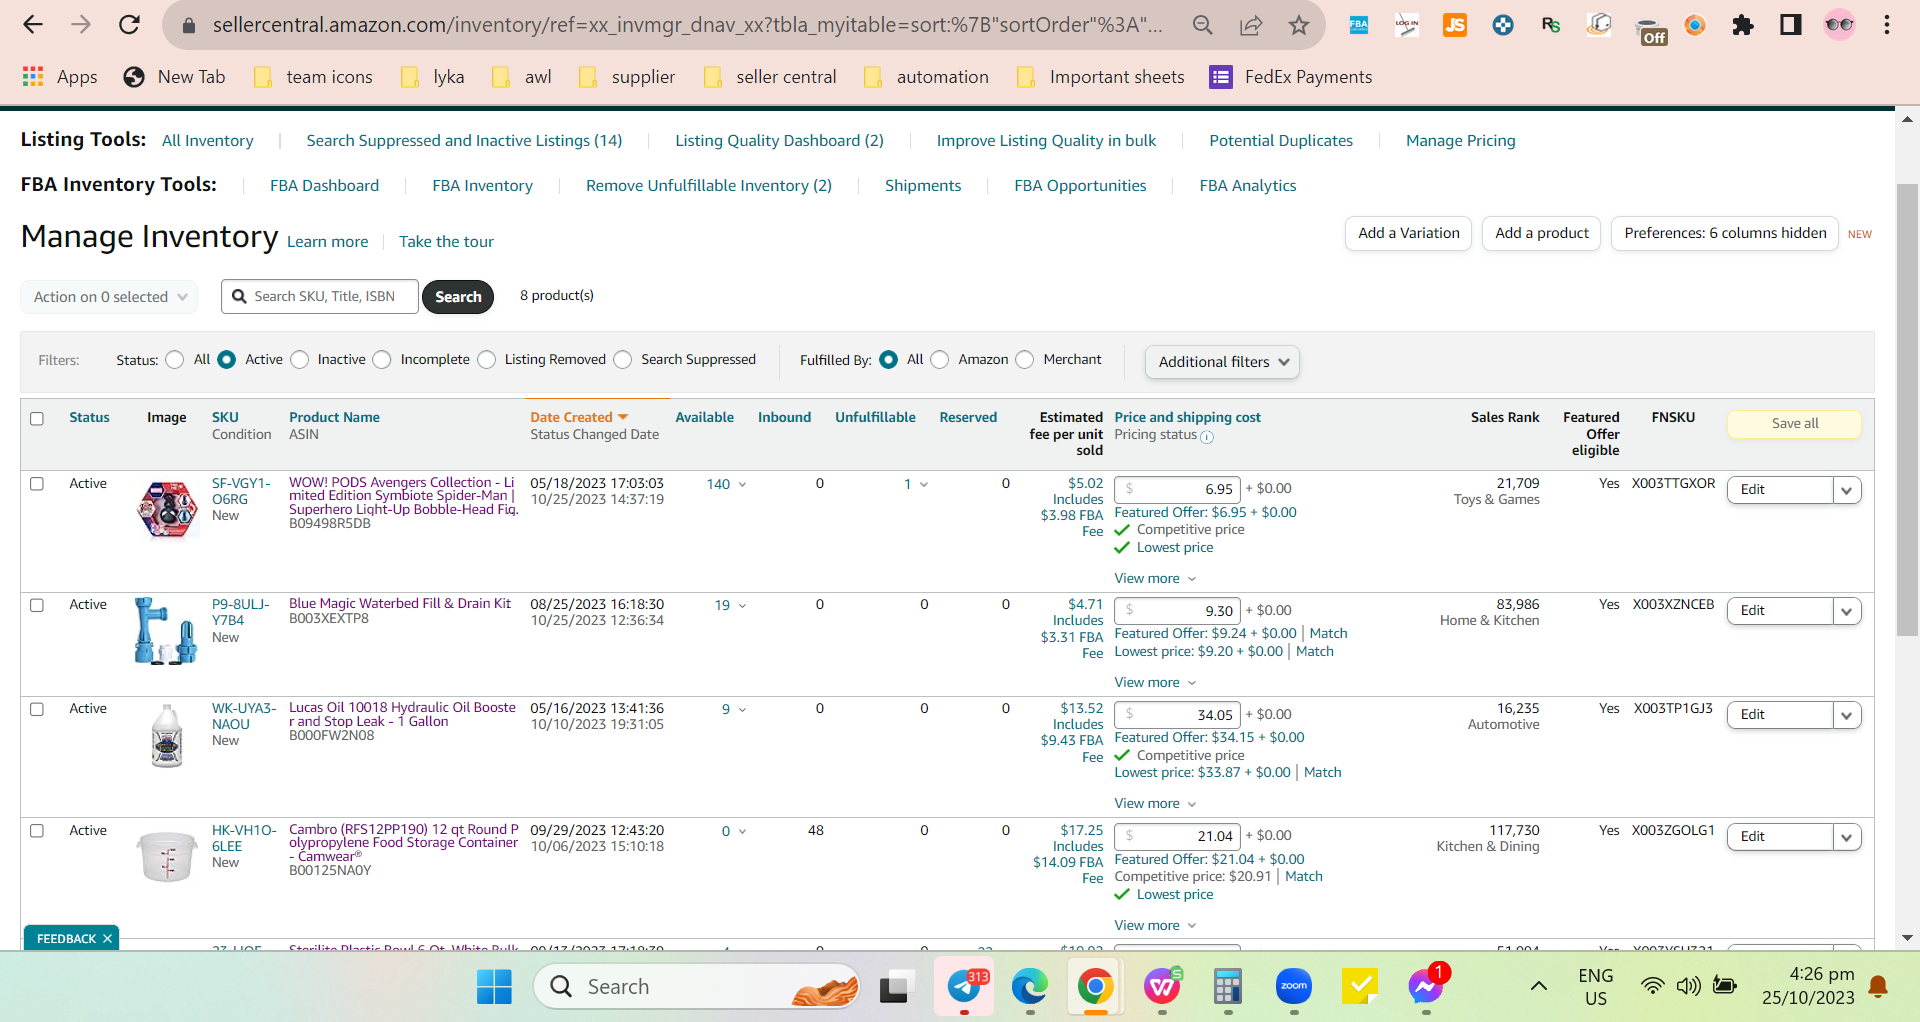Select the Inactive status filter
This screenshot has width=1920, height=1022.
click(x=300, y=360)
